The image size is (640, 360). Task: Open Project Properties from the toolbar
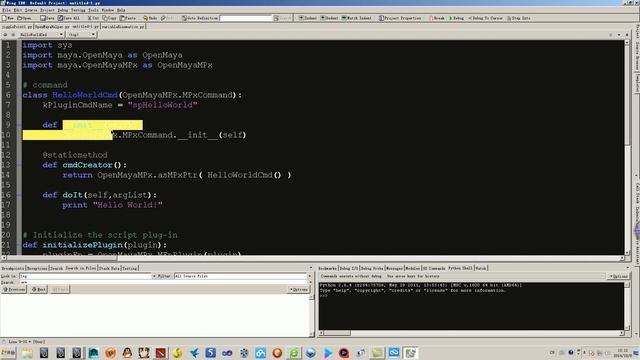point(400,18)
